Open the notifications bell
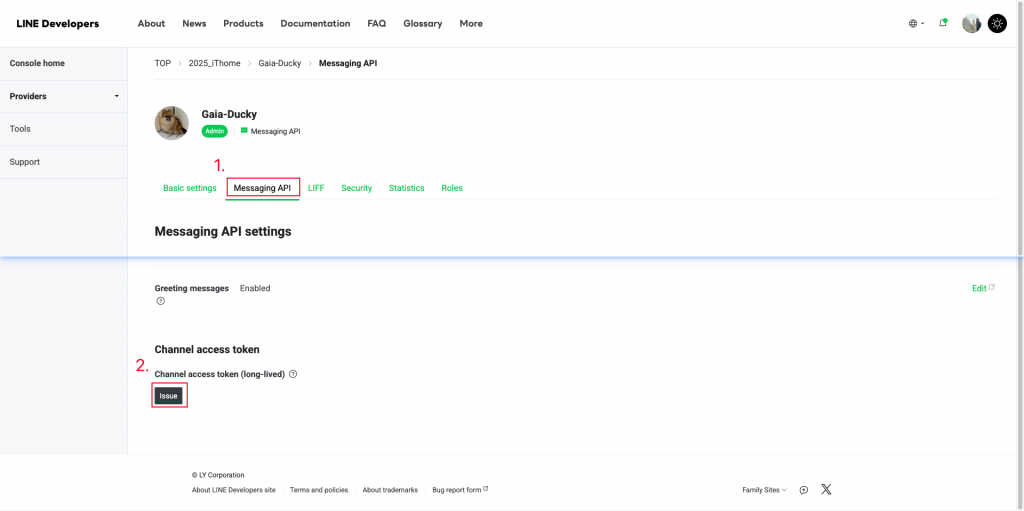 click(943, 23)
